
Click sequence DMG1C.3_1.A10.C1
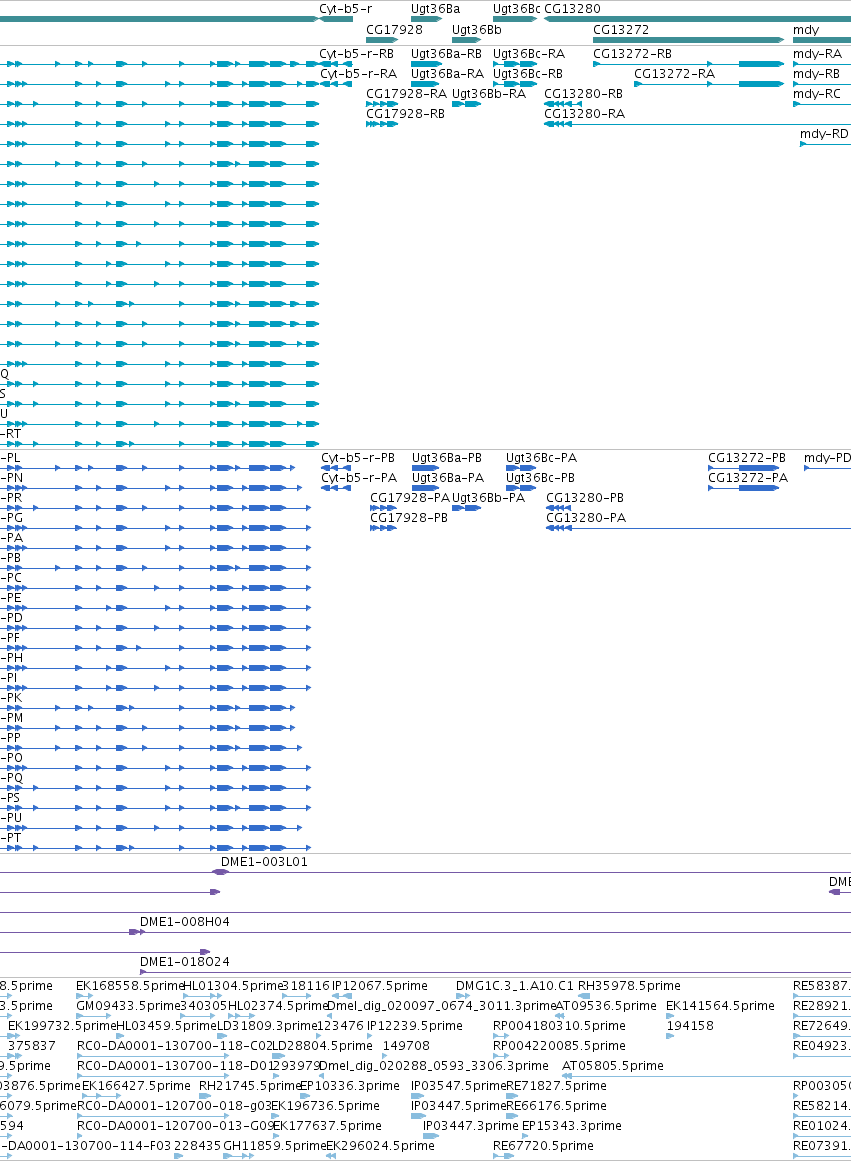(515, 986)
